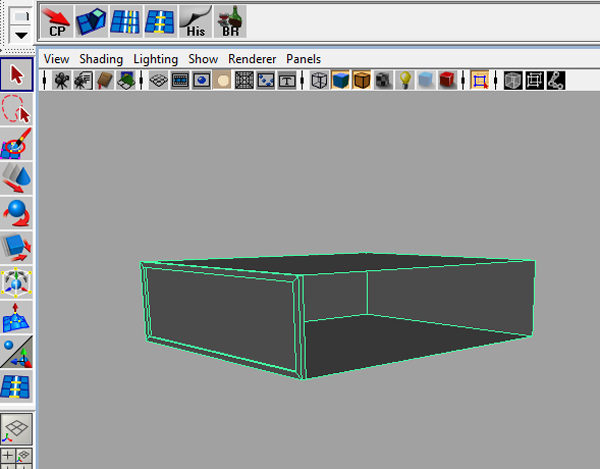Open the shelf options down-arrow menu
The image size is (600, 469).
tap(21, 35)
